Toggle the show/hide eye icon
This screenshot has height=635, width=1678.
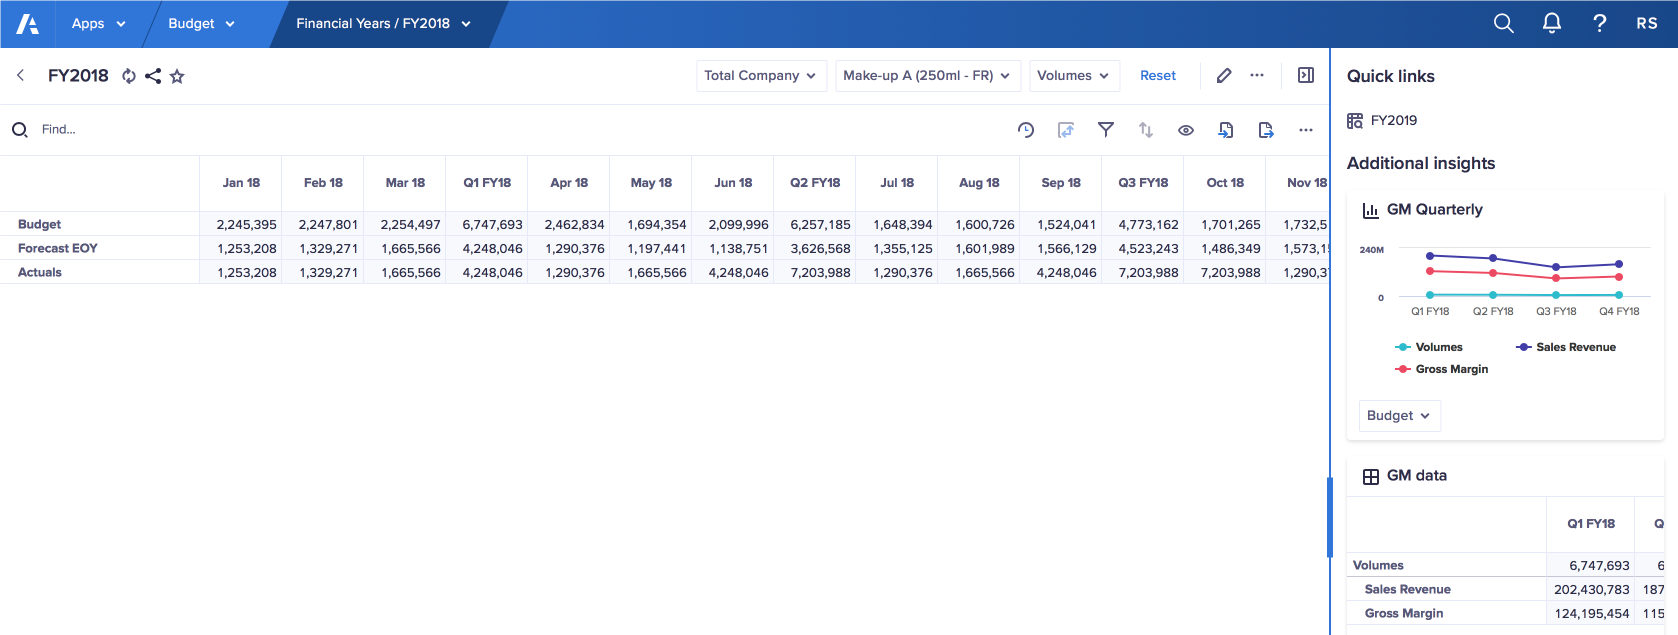[1186, 130]
